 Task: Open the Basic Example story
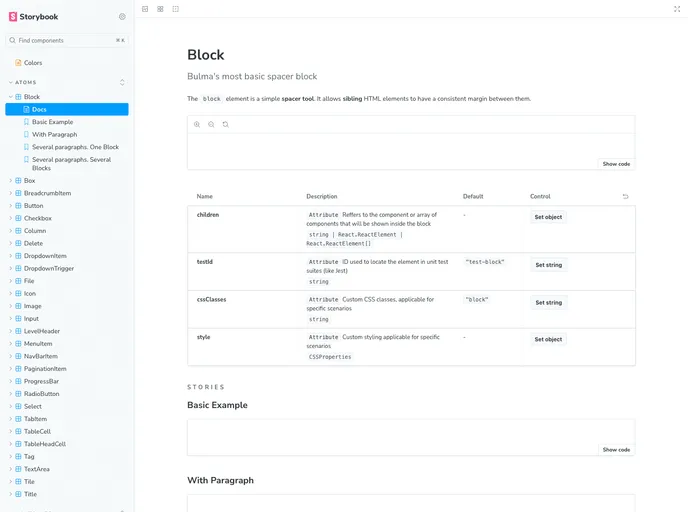click(x=52, y=122)
